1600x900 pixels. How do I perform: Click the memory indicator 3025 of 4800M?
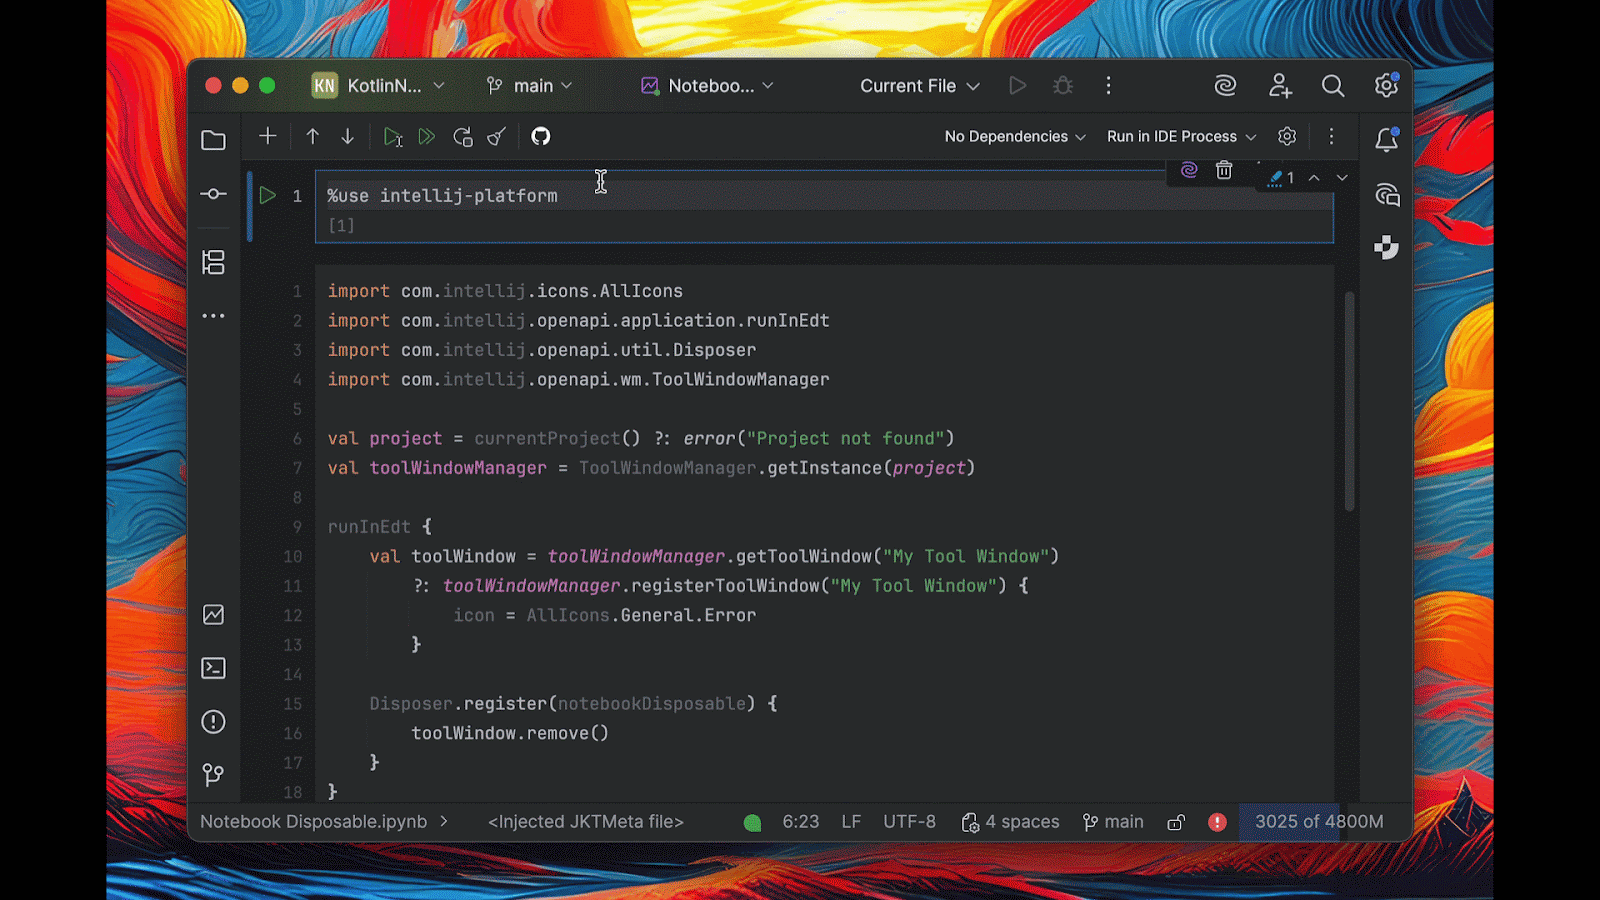1318,822
